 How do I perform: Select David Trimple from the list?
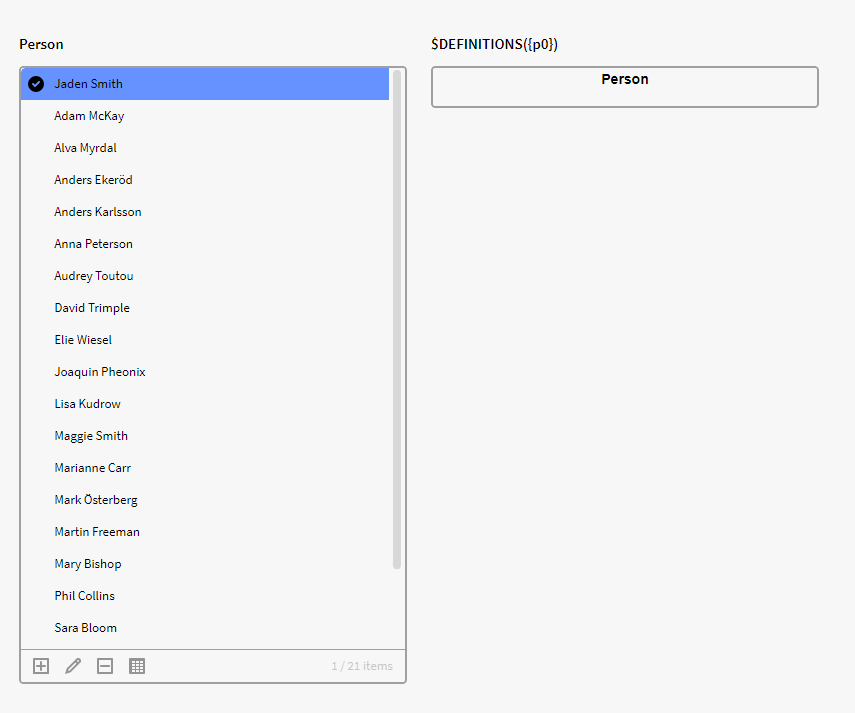[92, 308]
